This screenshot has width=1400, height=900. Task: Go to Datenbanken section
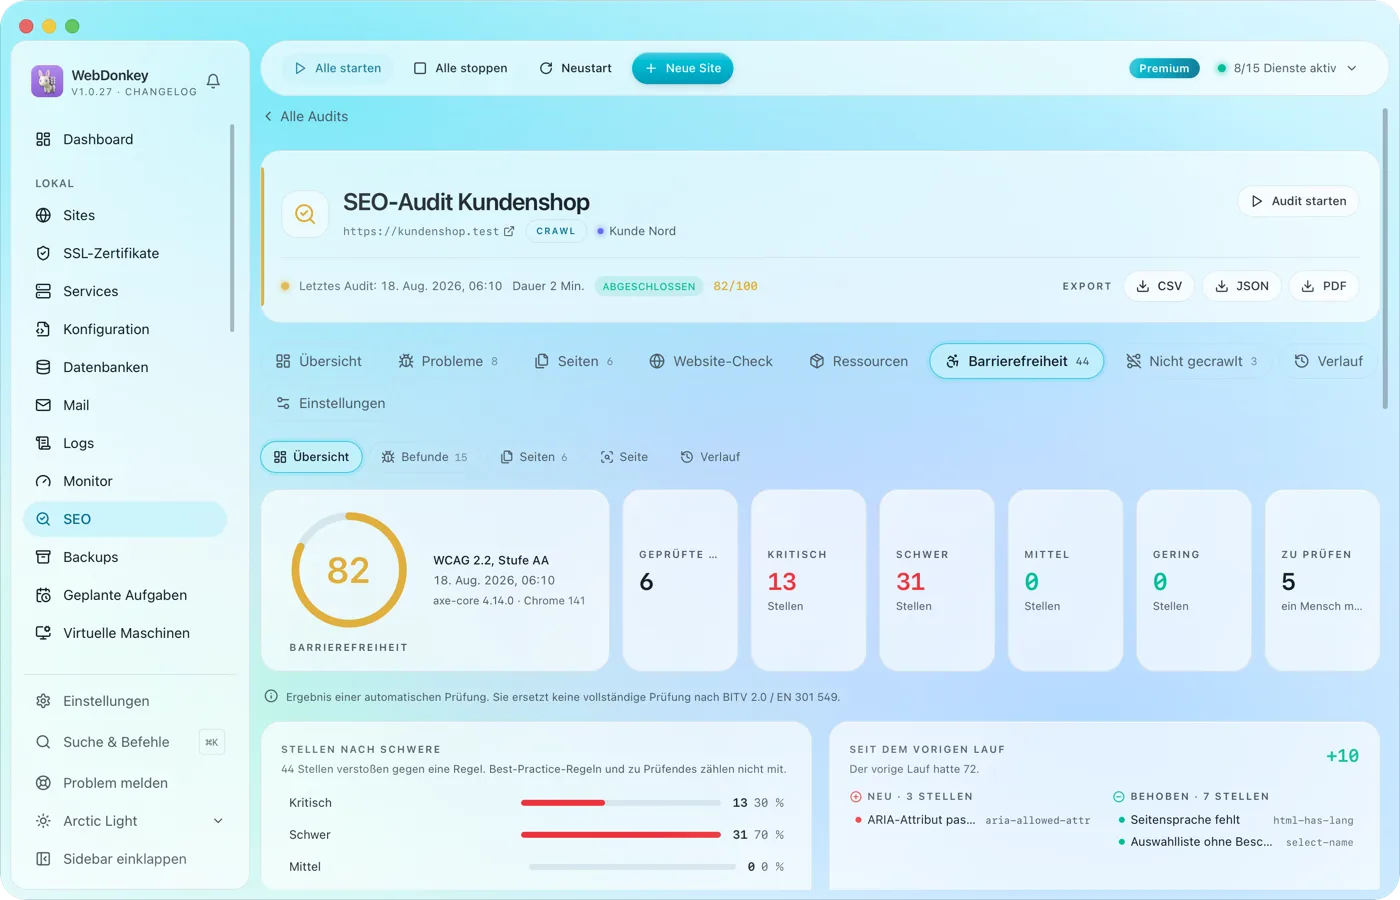(x=126, y=367)
